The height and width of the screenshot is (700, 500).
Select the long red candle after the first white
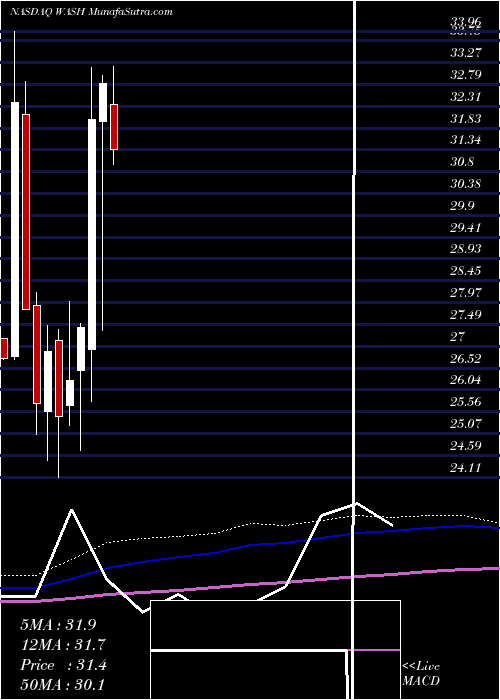pyautogui.click(x=26, y=212)
